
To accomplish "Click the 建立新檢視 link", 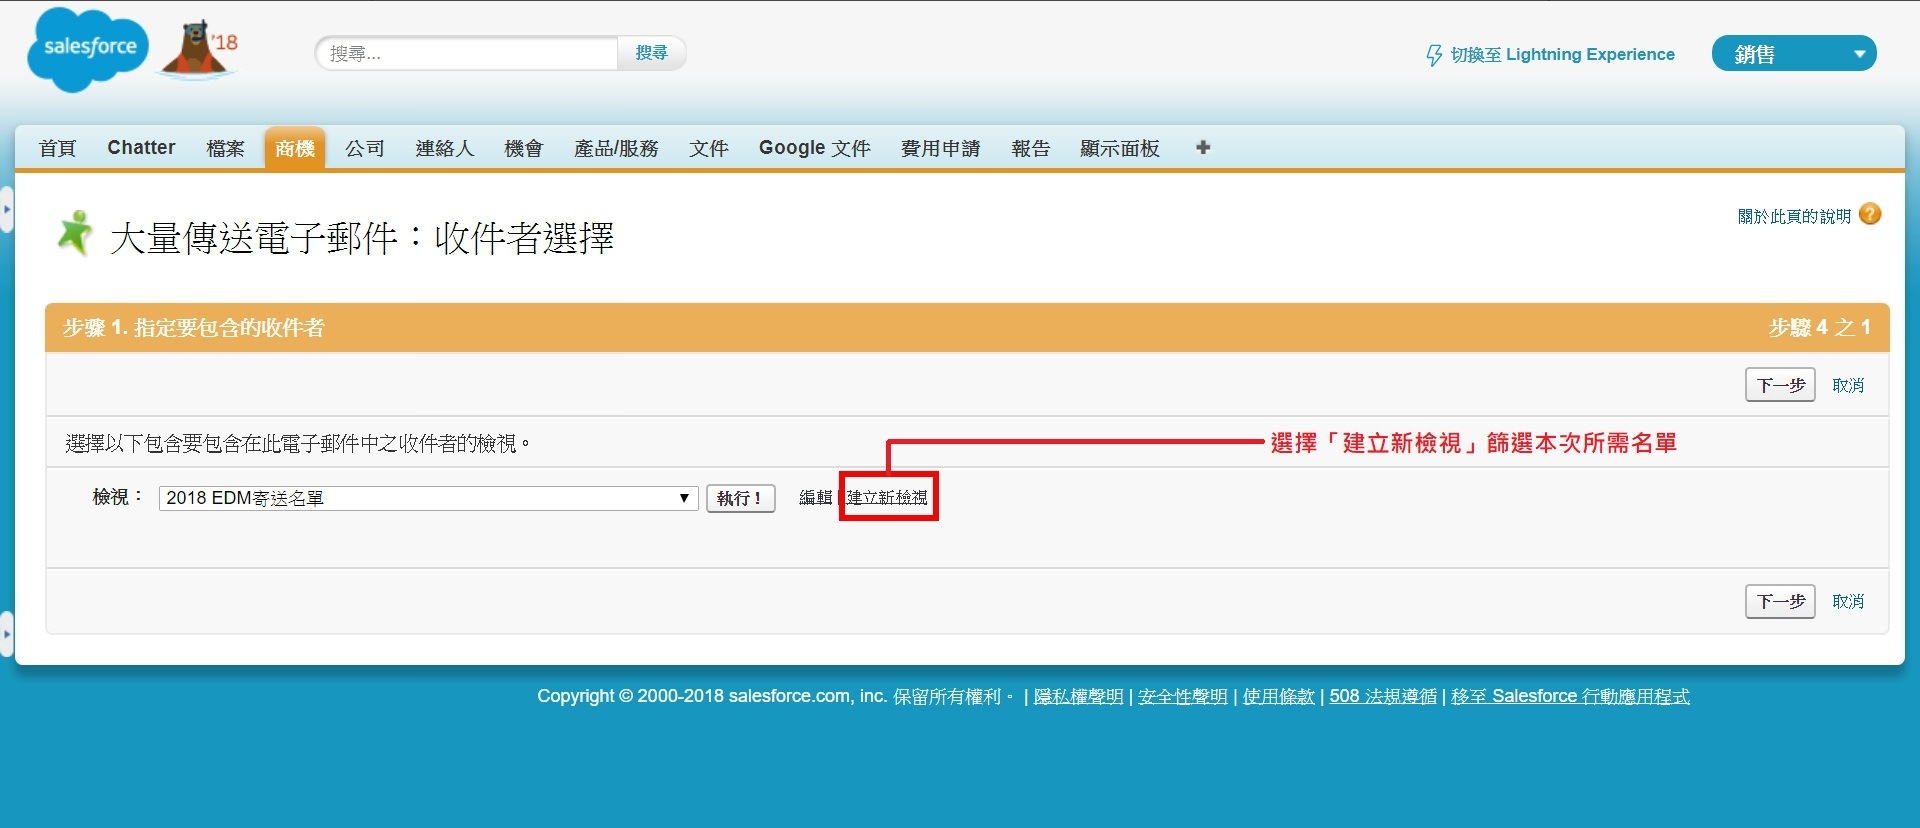I will pos(887,497).
